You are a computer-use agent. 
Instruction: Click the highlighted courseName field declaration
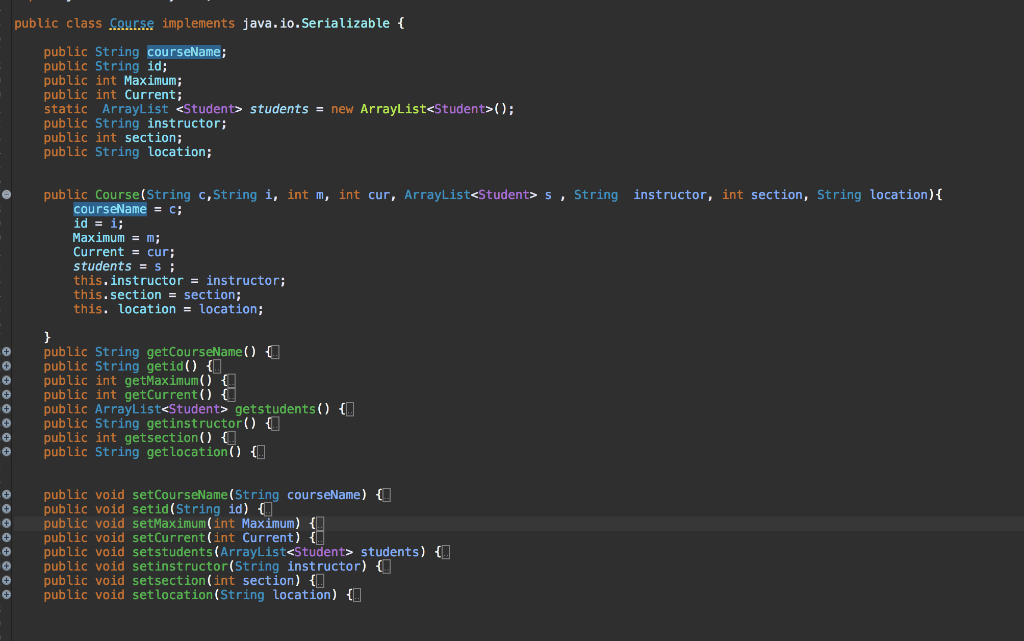tap(184, 52)
